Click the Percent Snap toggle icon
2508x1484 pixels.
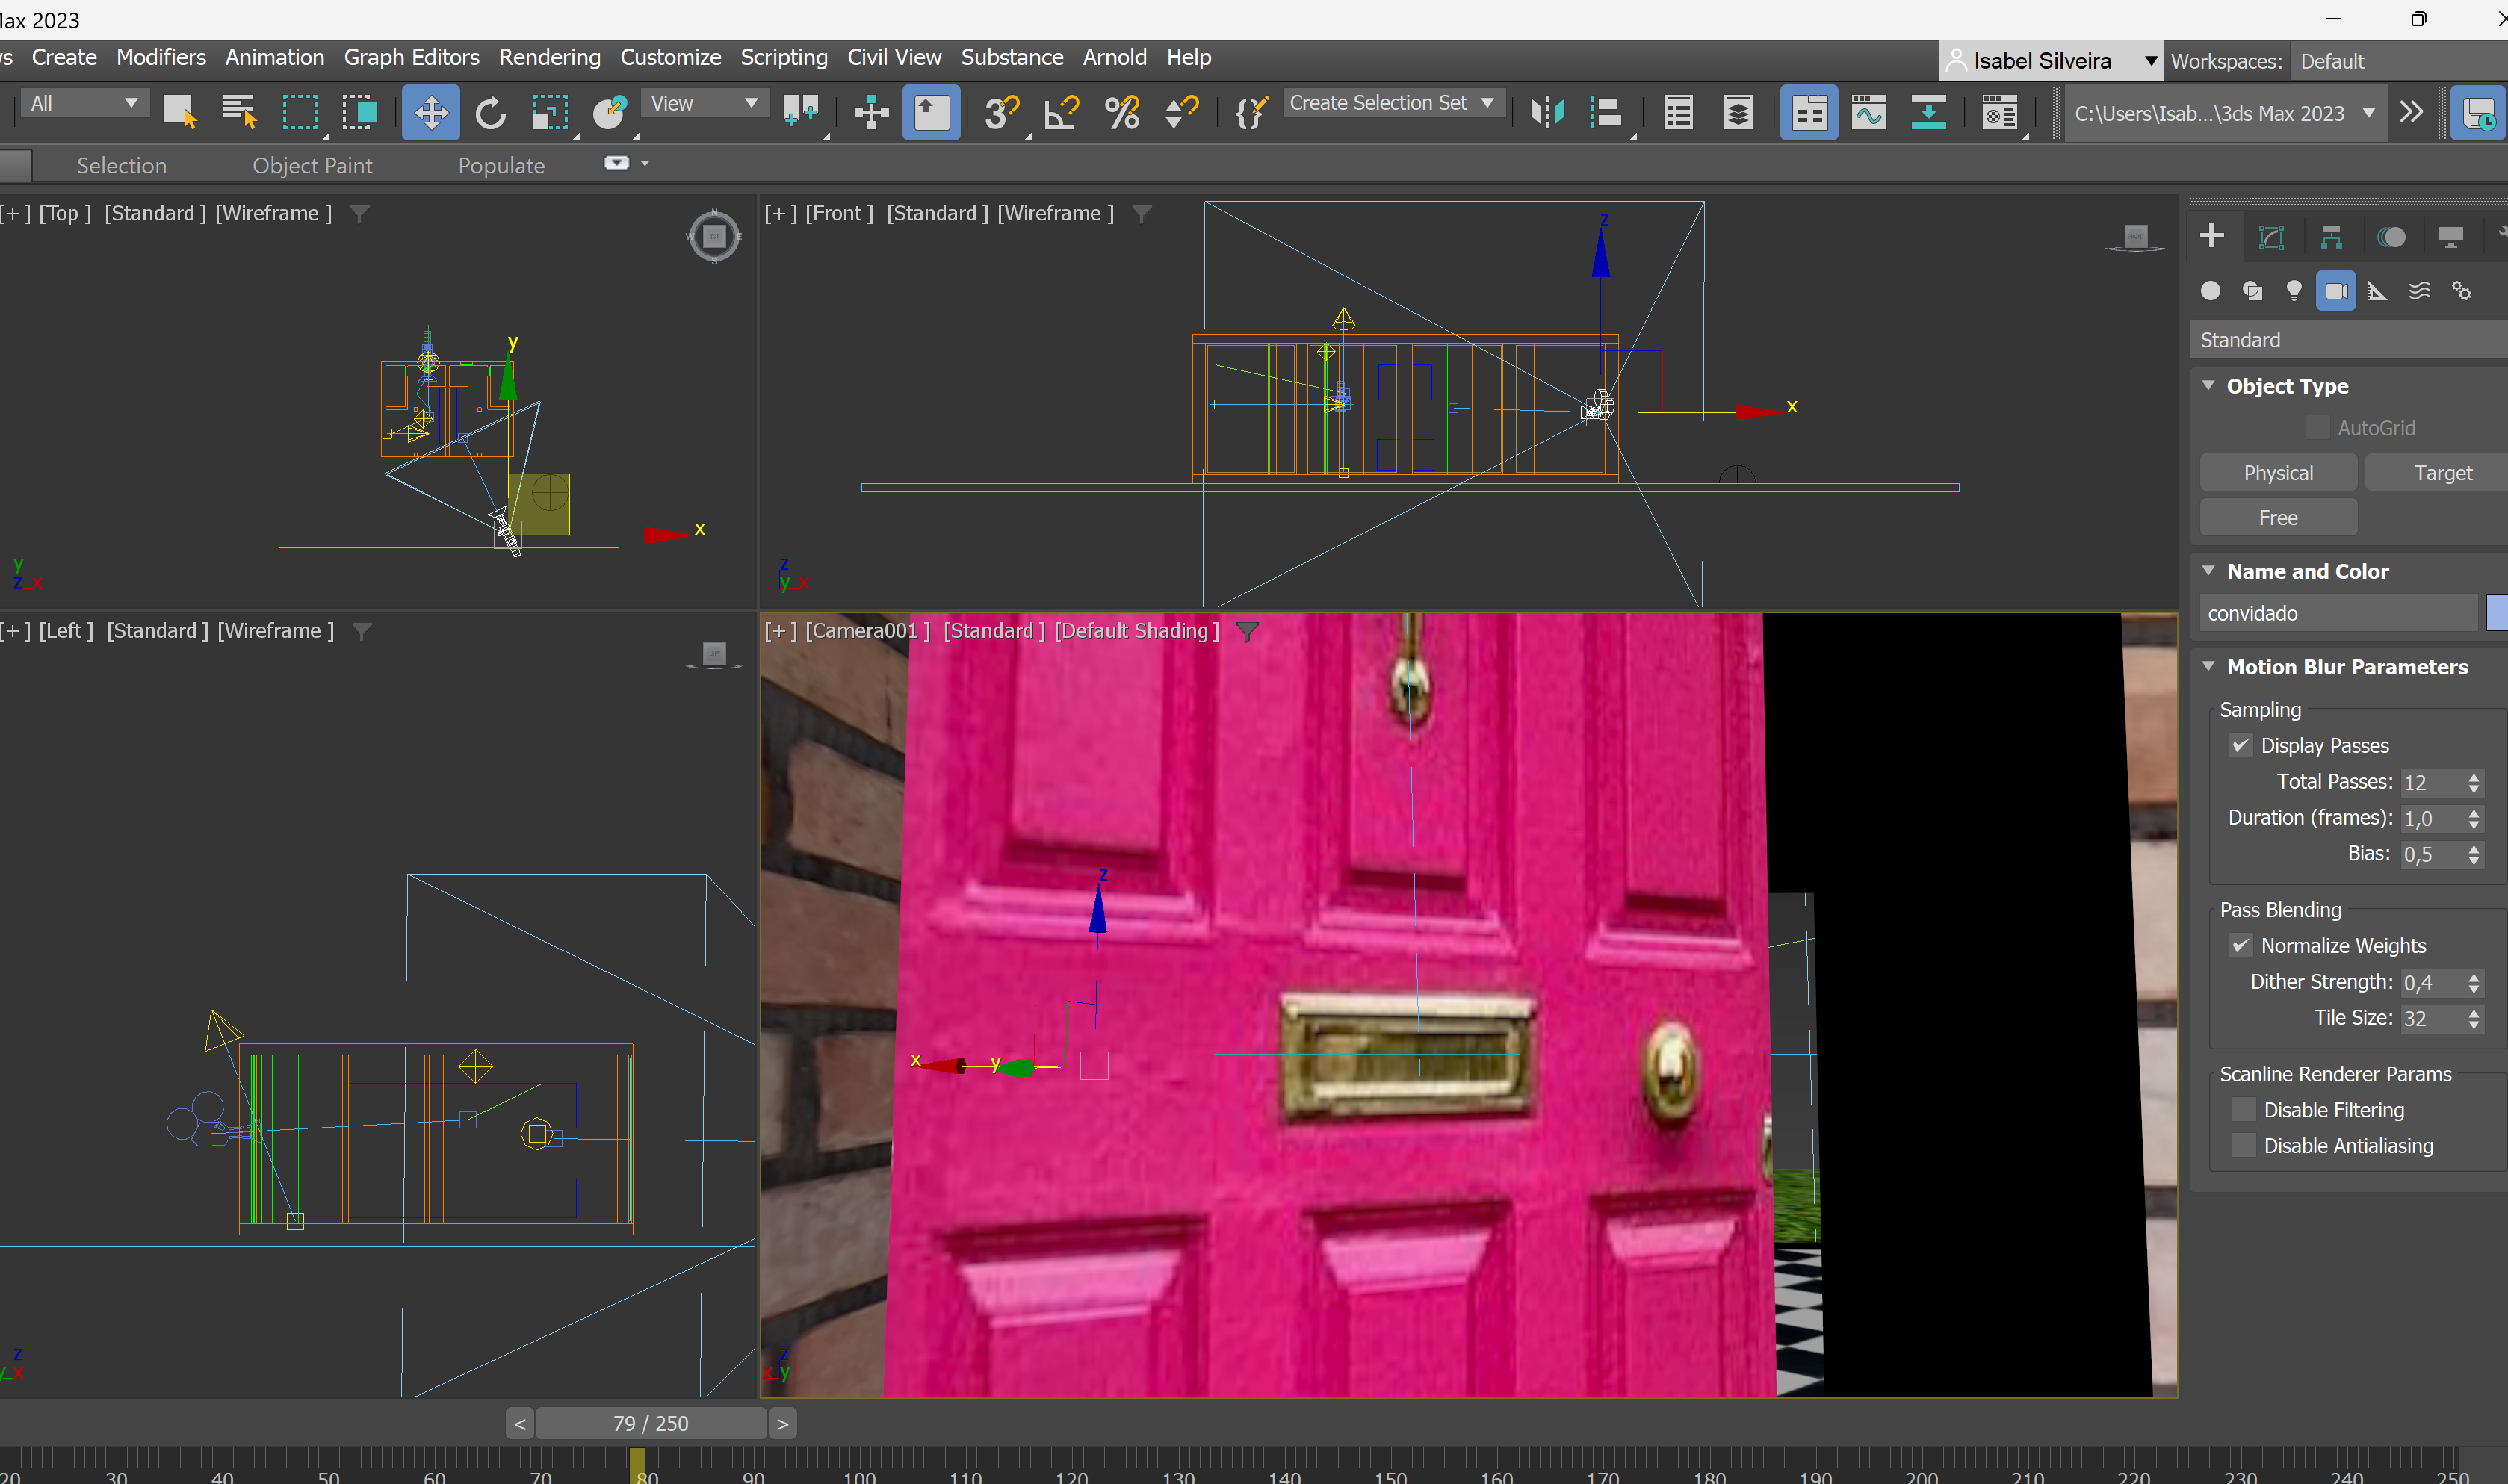1121,112
